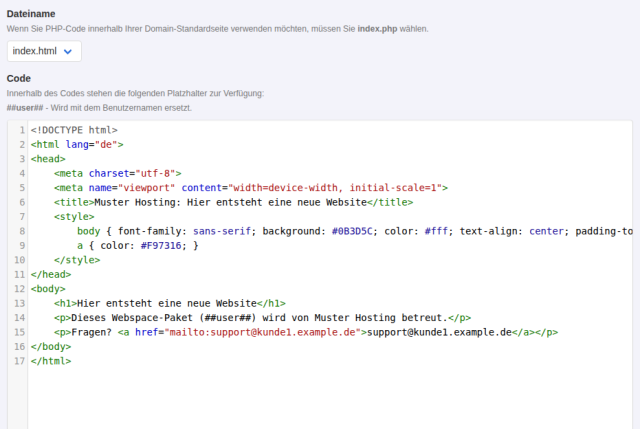Viewport: 640px width, 429px height.
Task: Click the opening <body> tag line
Action: (x=48, y=289)
